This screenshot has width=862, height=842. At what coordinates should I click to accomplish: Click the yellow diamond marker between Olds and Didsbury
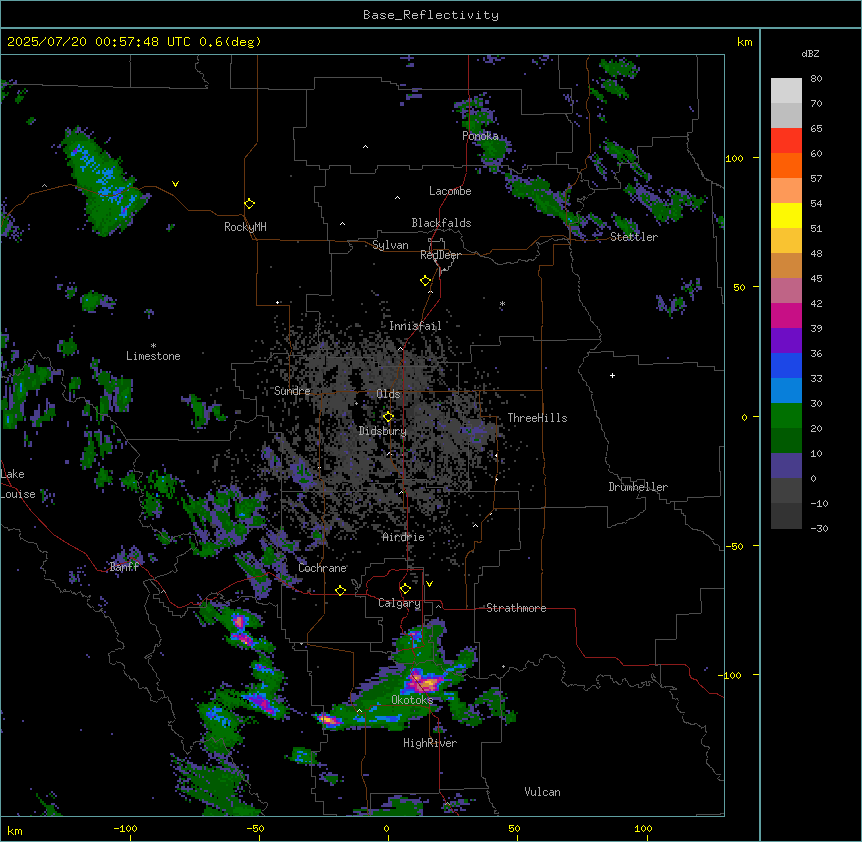click(388, 417)
